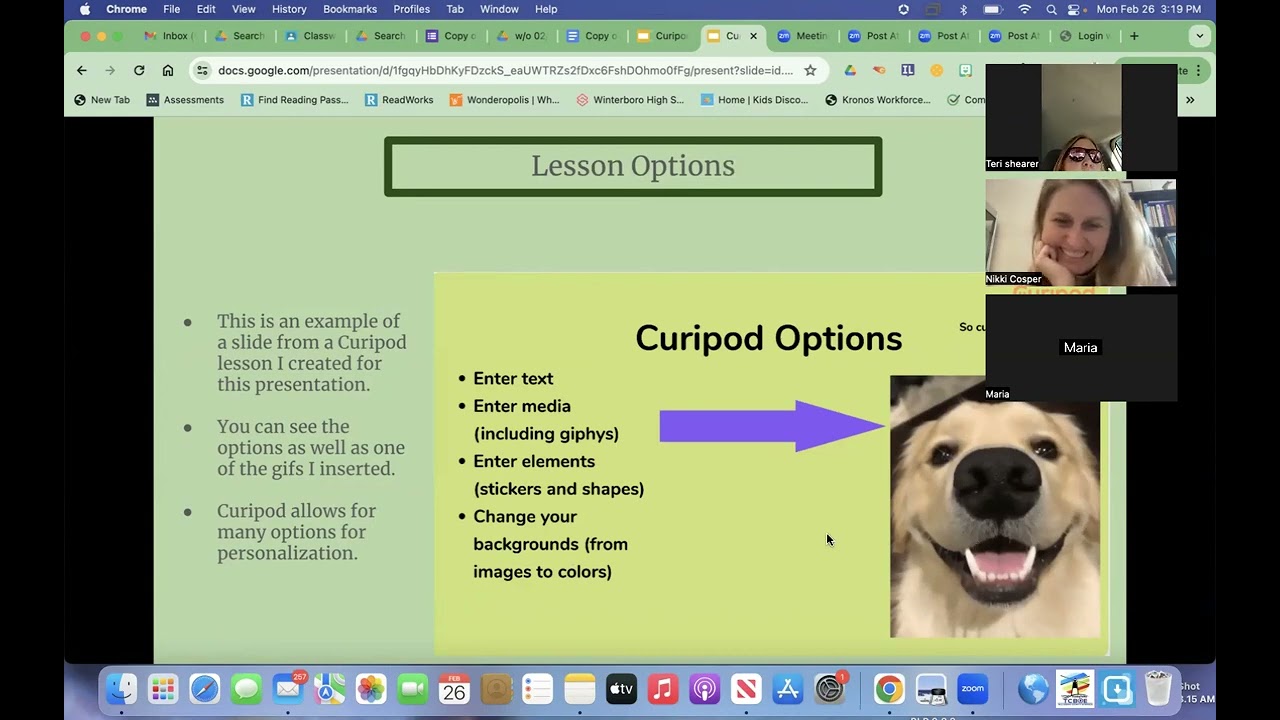Click the battery status icon
This screenshot has height=720, width=1280.
pos(993,9)
